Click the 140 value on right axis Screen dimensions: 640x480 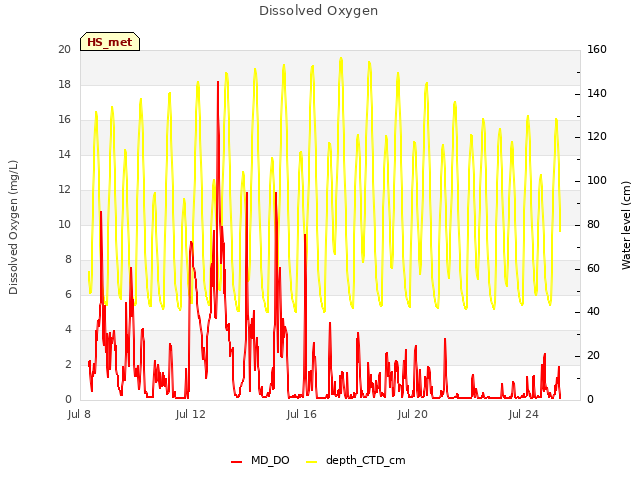point(597,93)
